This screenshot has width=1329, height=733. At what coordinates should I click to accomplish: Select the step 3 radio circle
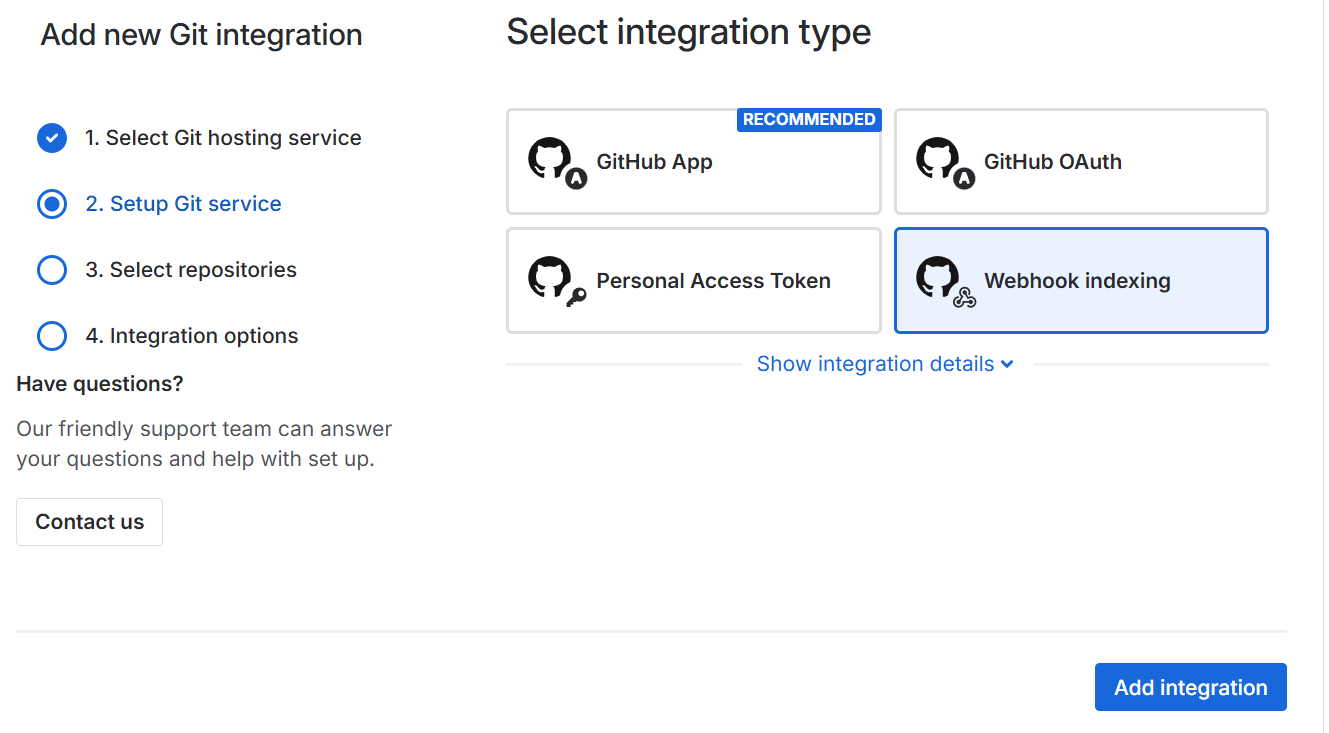point(52,270)
